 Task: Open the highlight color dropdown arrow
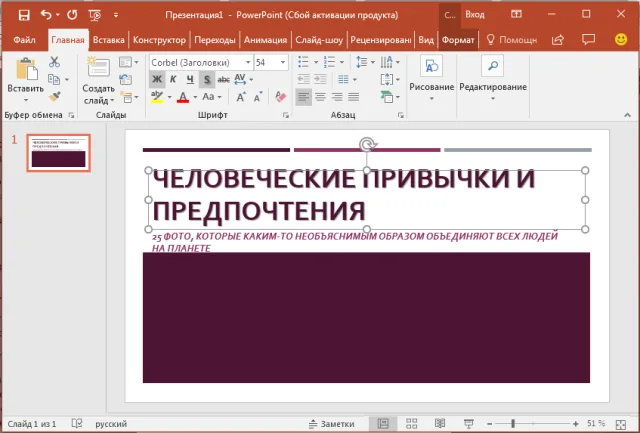169,97
